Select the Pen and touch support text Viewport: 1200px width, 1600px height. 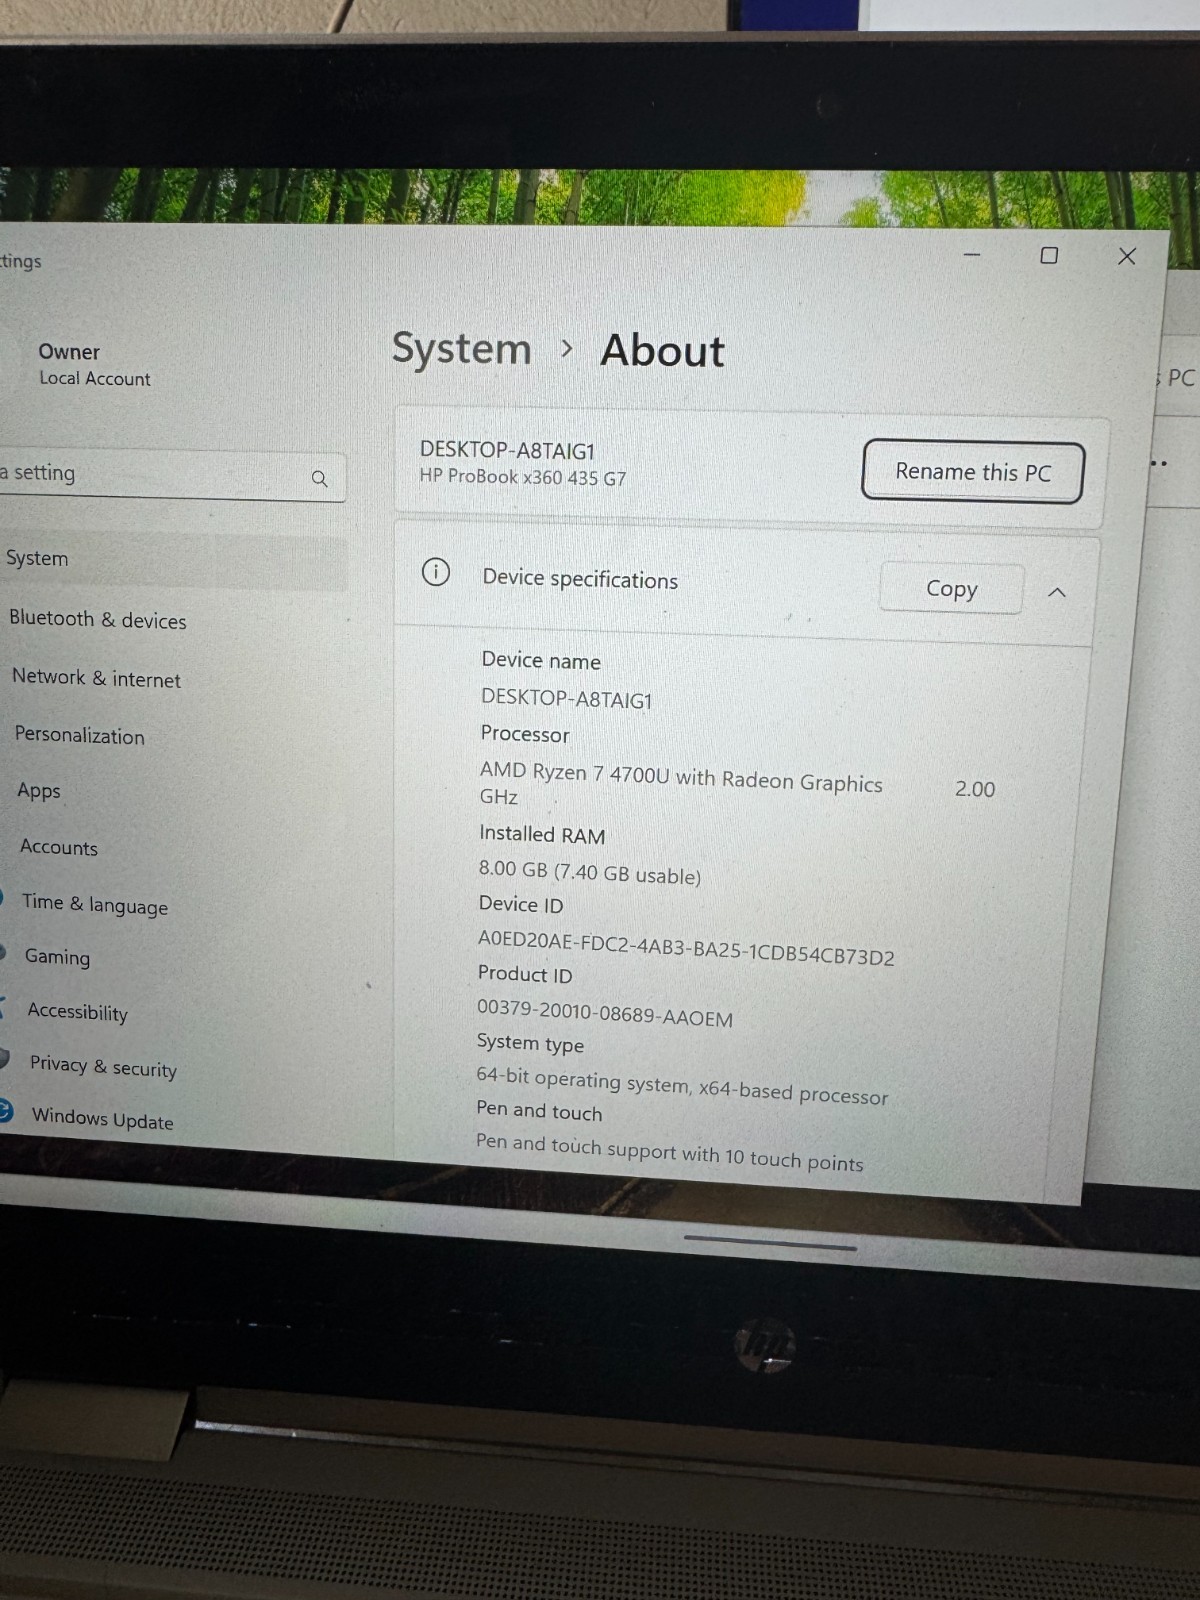coord(669,1152)
